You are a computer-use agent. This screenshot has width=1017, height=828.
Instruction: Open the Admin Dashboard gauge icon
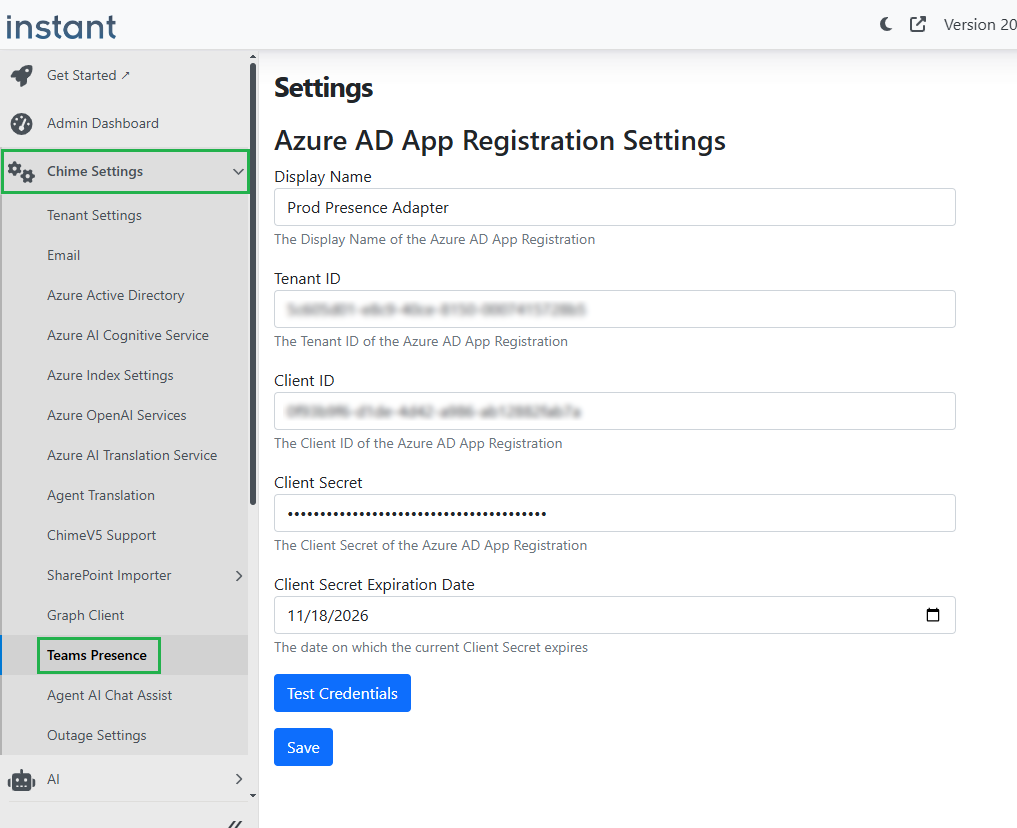point(21,124)
